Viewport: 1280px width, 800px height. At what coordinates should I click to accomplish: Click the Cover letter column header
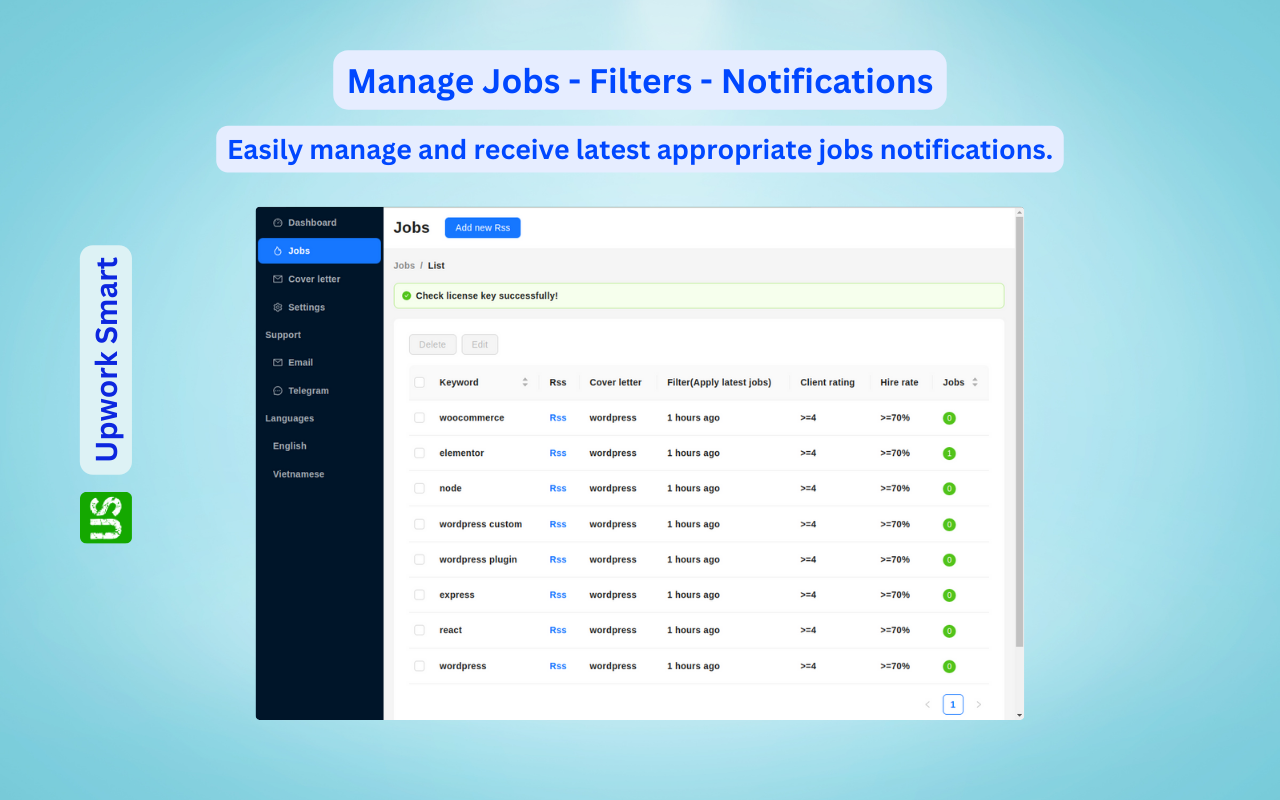click(x=615, y=382)
